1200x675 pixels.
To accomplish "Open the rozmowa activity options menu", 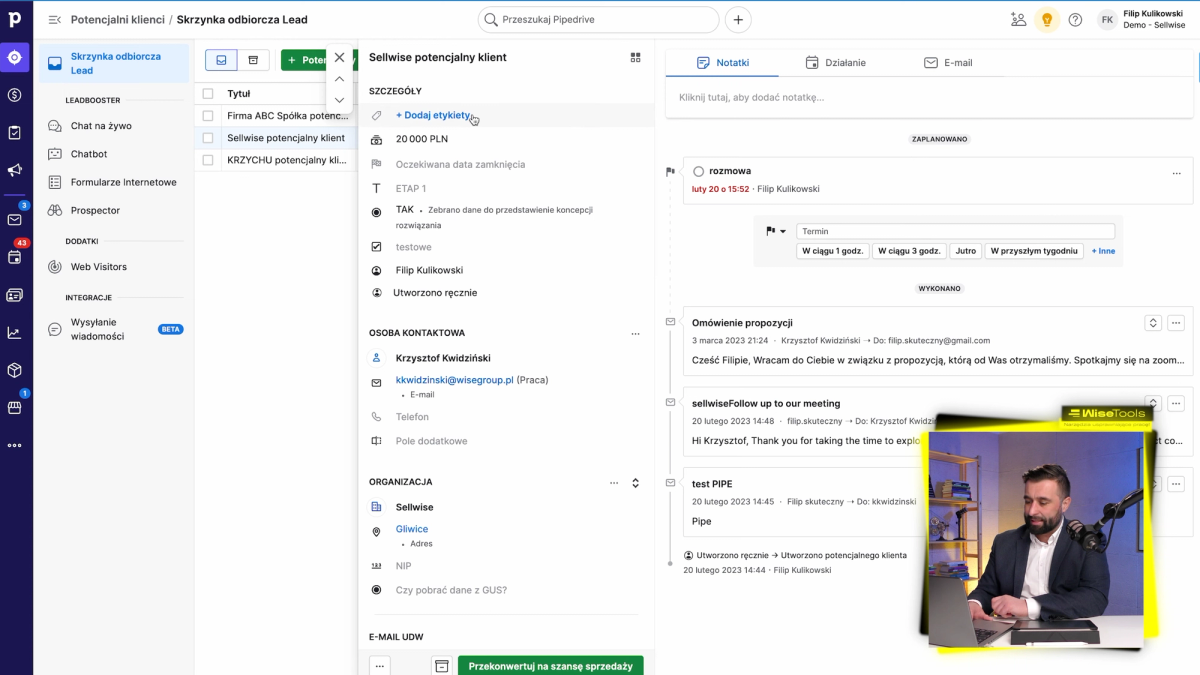I will 1176,173.
